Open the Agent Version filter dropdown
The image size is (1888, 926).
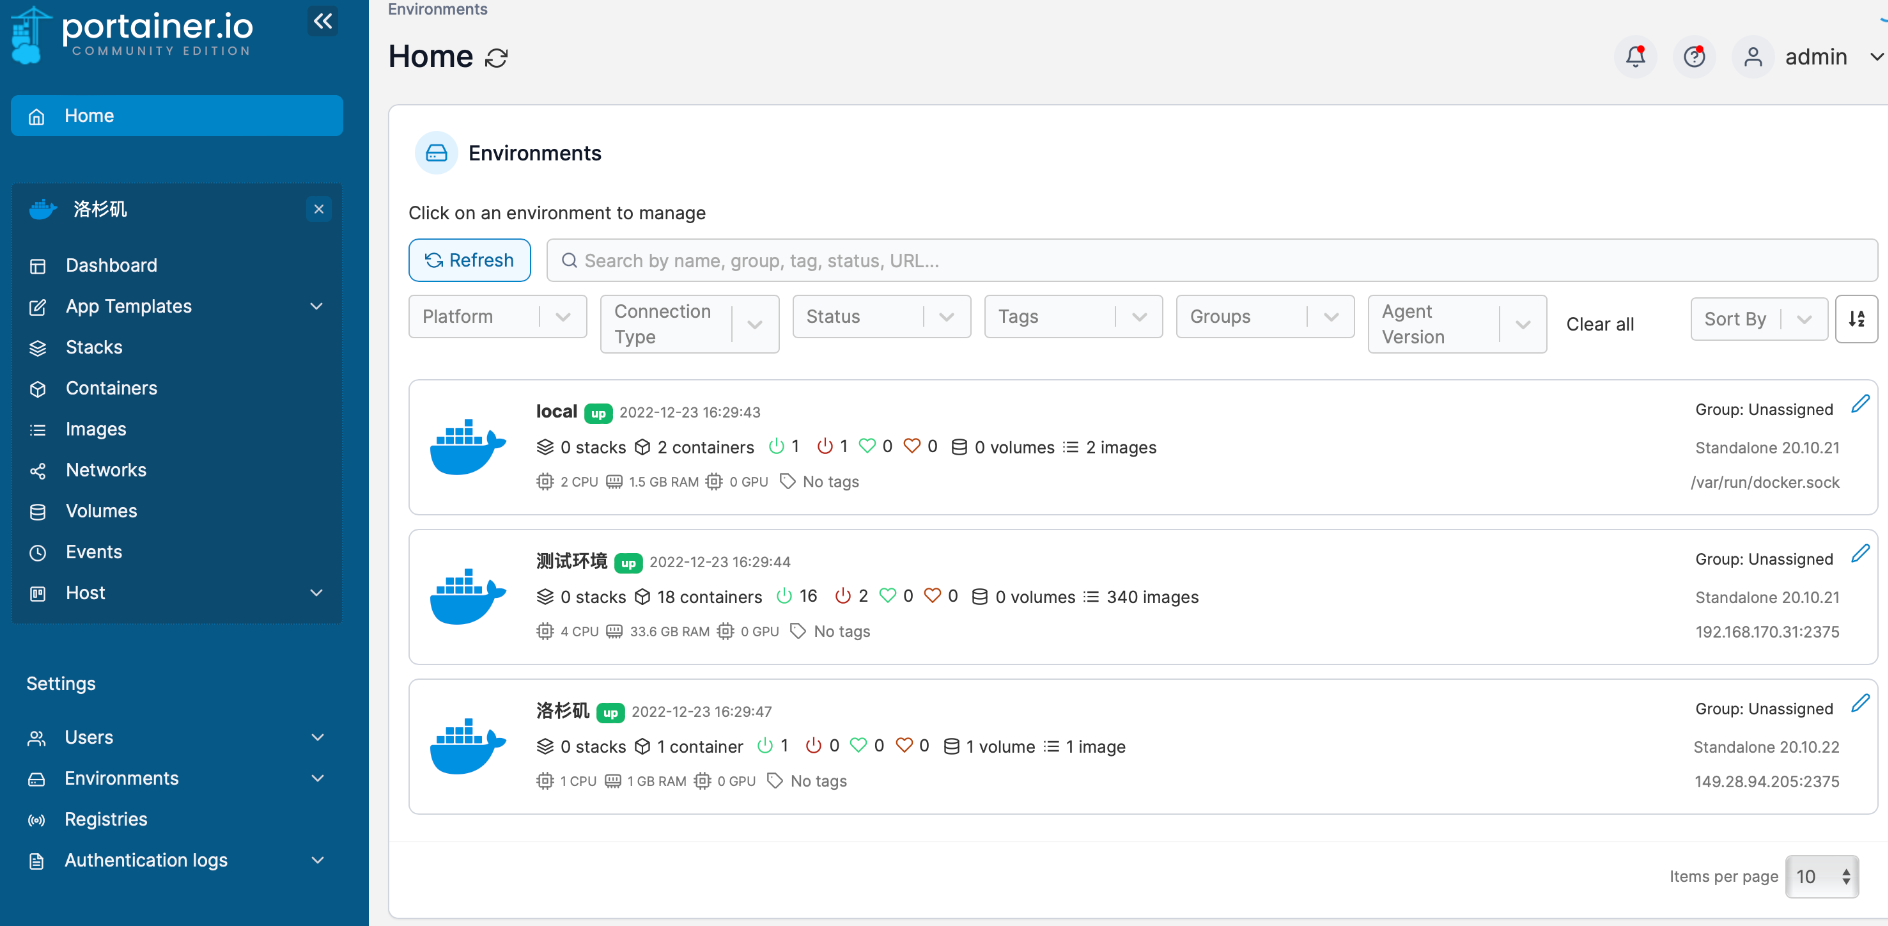pyautogui.click(x=1458, y=324)
